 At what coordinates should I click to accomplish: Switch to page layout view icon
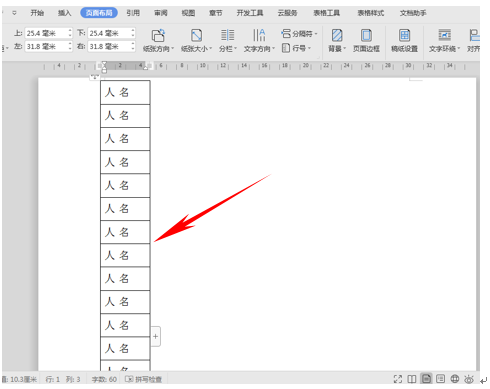coord(426,379)
